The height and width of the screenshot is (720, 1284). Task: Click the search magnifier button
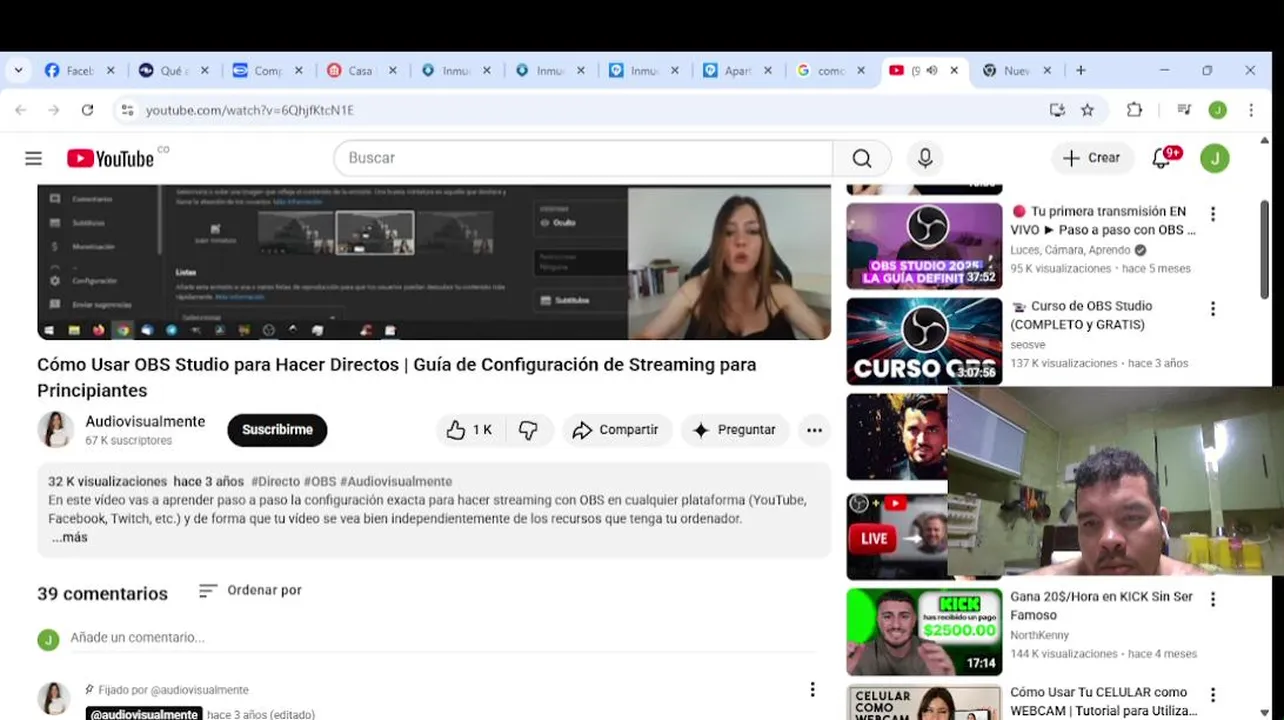click(x=862, y=158)
